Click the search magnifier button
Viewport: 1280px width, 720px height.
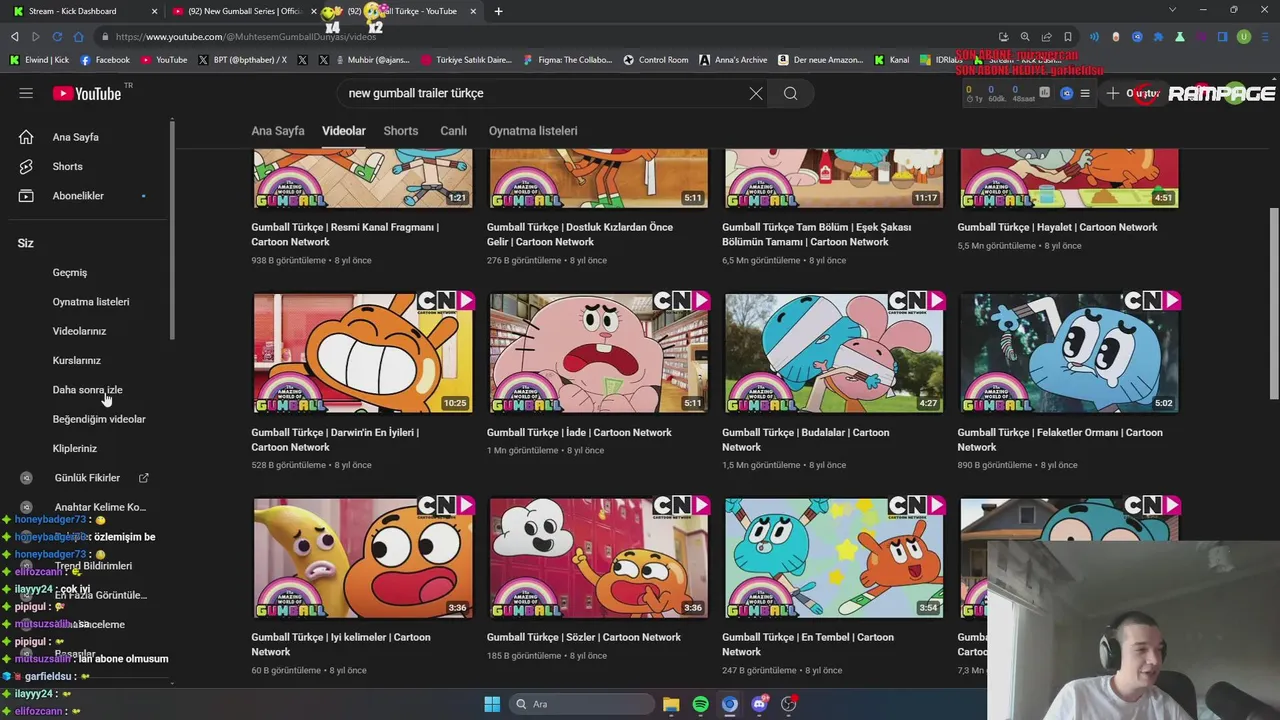click(x=790, y=93)
